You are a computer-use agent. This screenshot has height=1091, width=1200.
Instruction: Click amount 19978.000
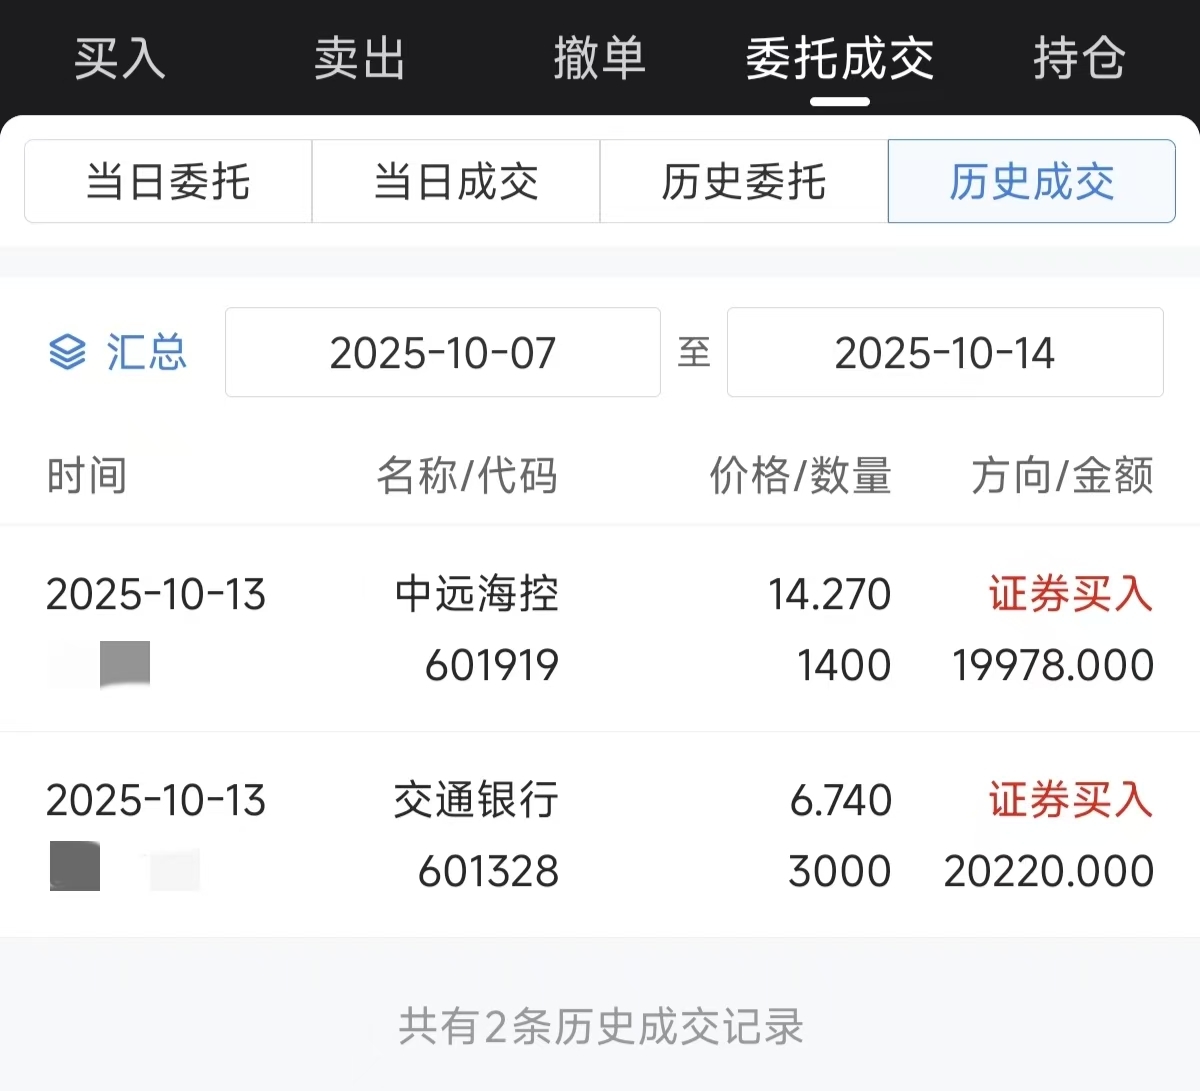[1053, 665]
